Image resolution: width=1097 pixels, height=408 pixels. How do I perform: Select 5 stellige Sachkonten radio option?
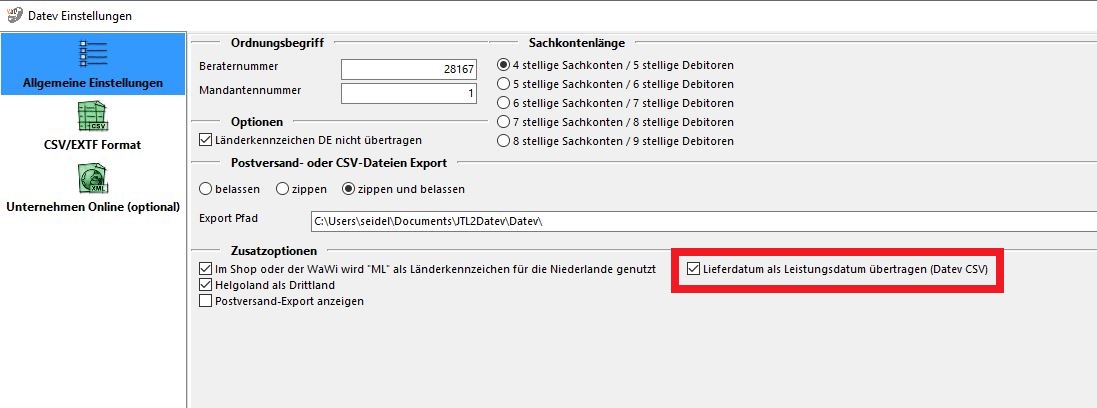[x=503, y=84]
